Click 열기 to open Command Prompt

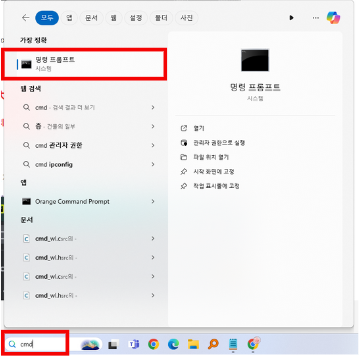tap(199, 128)
